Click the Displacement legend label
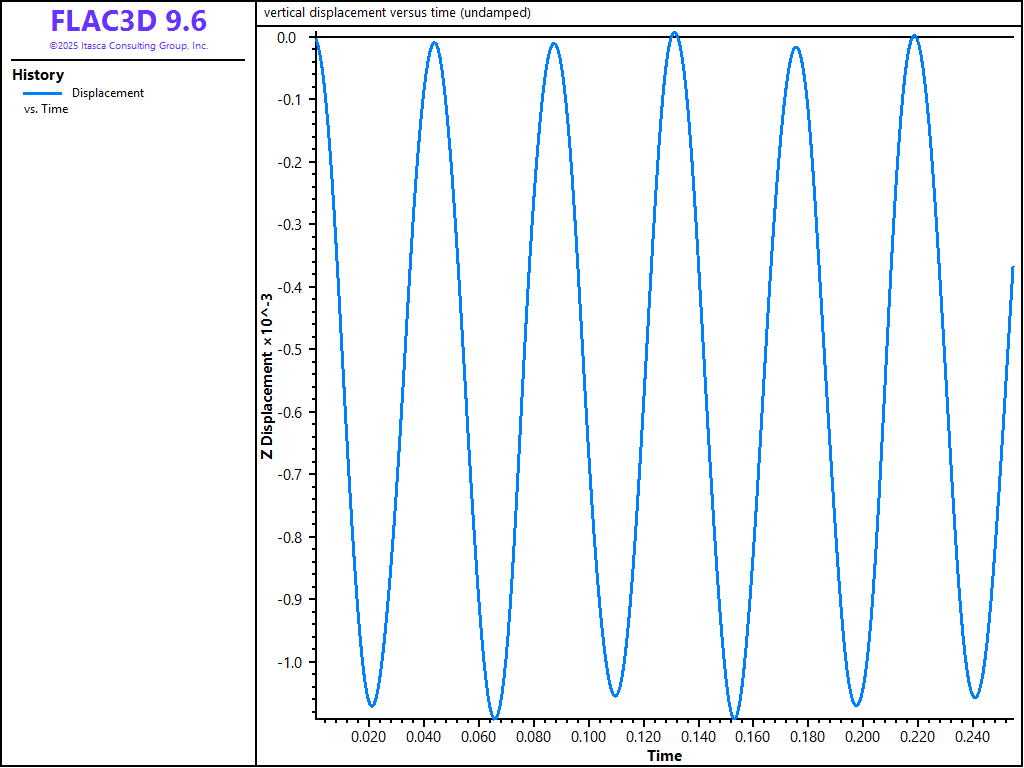1024x768 pixels. pos(108,93)
